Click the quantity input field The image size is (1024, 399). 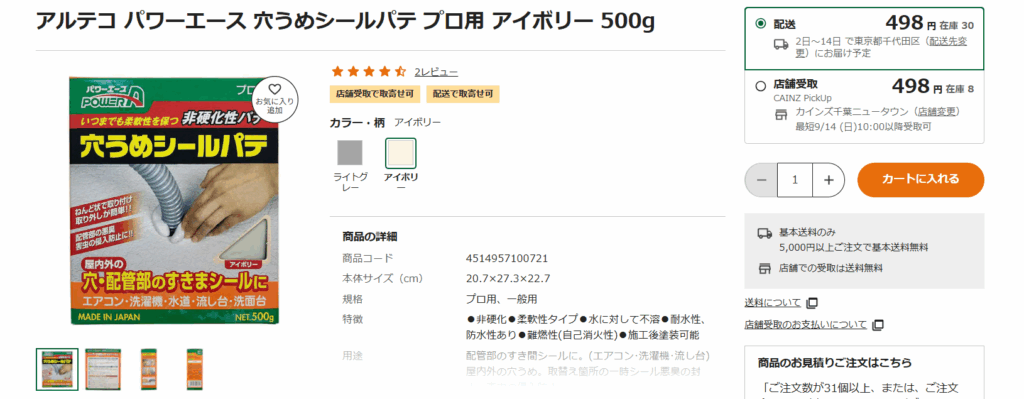coord(795,180)
